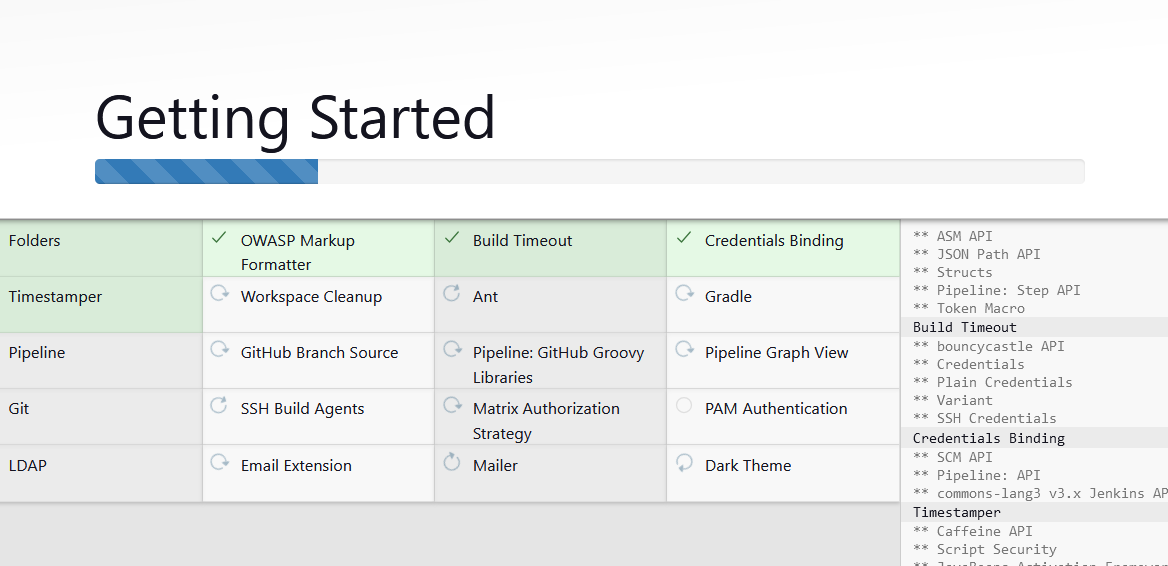1168x566 pixels.
Task: Click the Pipeline: GitHub Groovy Libraries label
Action: 559,365
